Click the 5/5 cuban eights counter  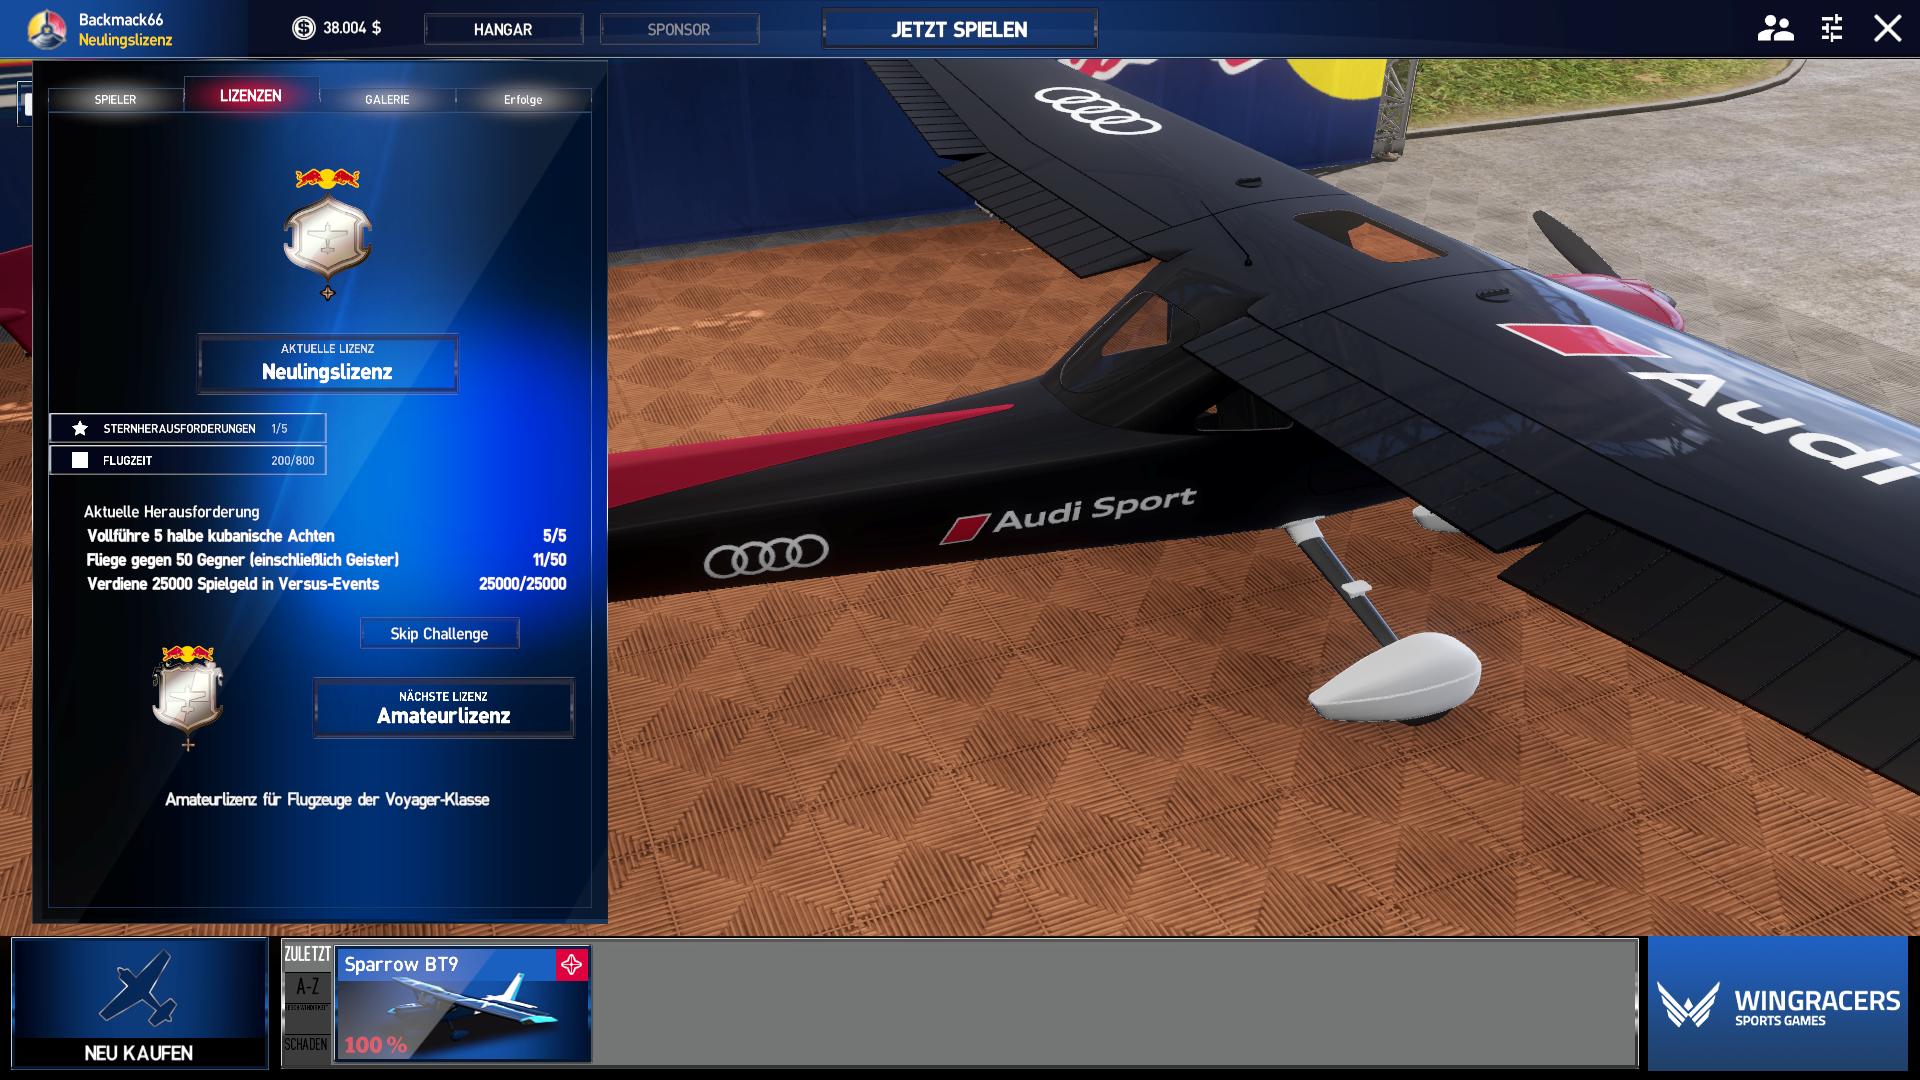[554, 536]
